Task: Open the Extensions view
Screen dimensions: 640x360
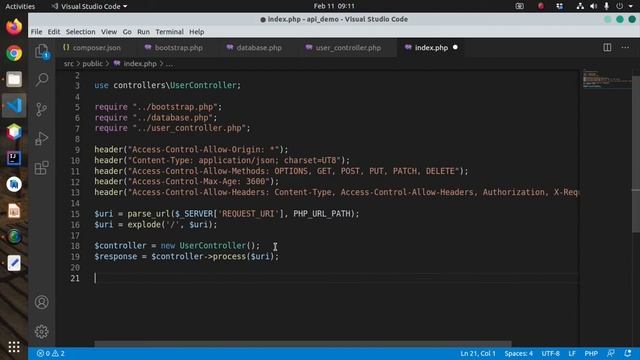Action: [x=42, y=168]
